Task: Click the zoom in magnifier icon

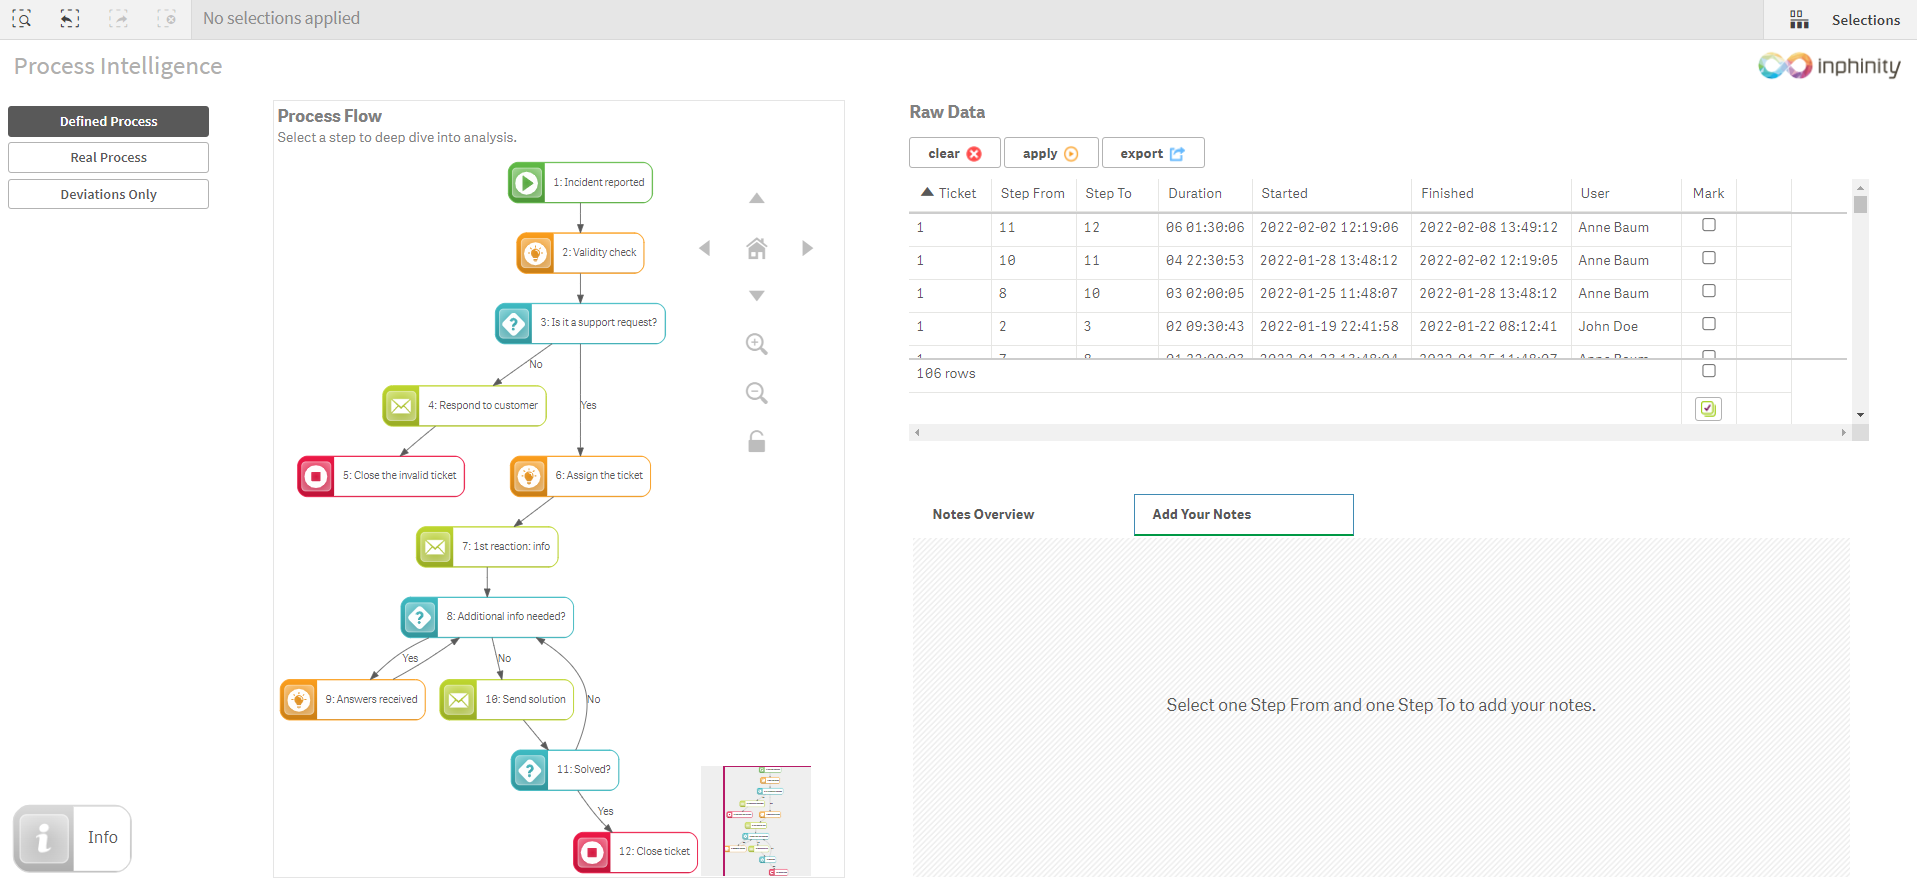Action: [756, 345]
